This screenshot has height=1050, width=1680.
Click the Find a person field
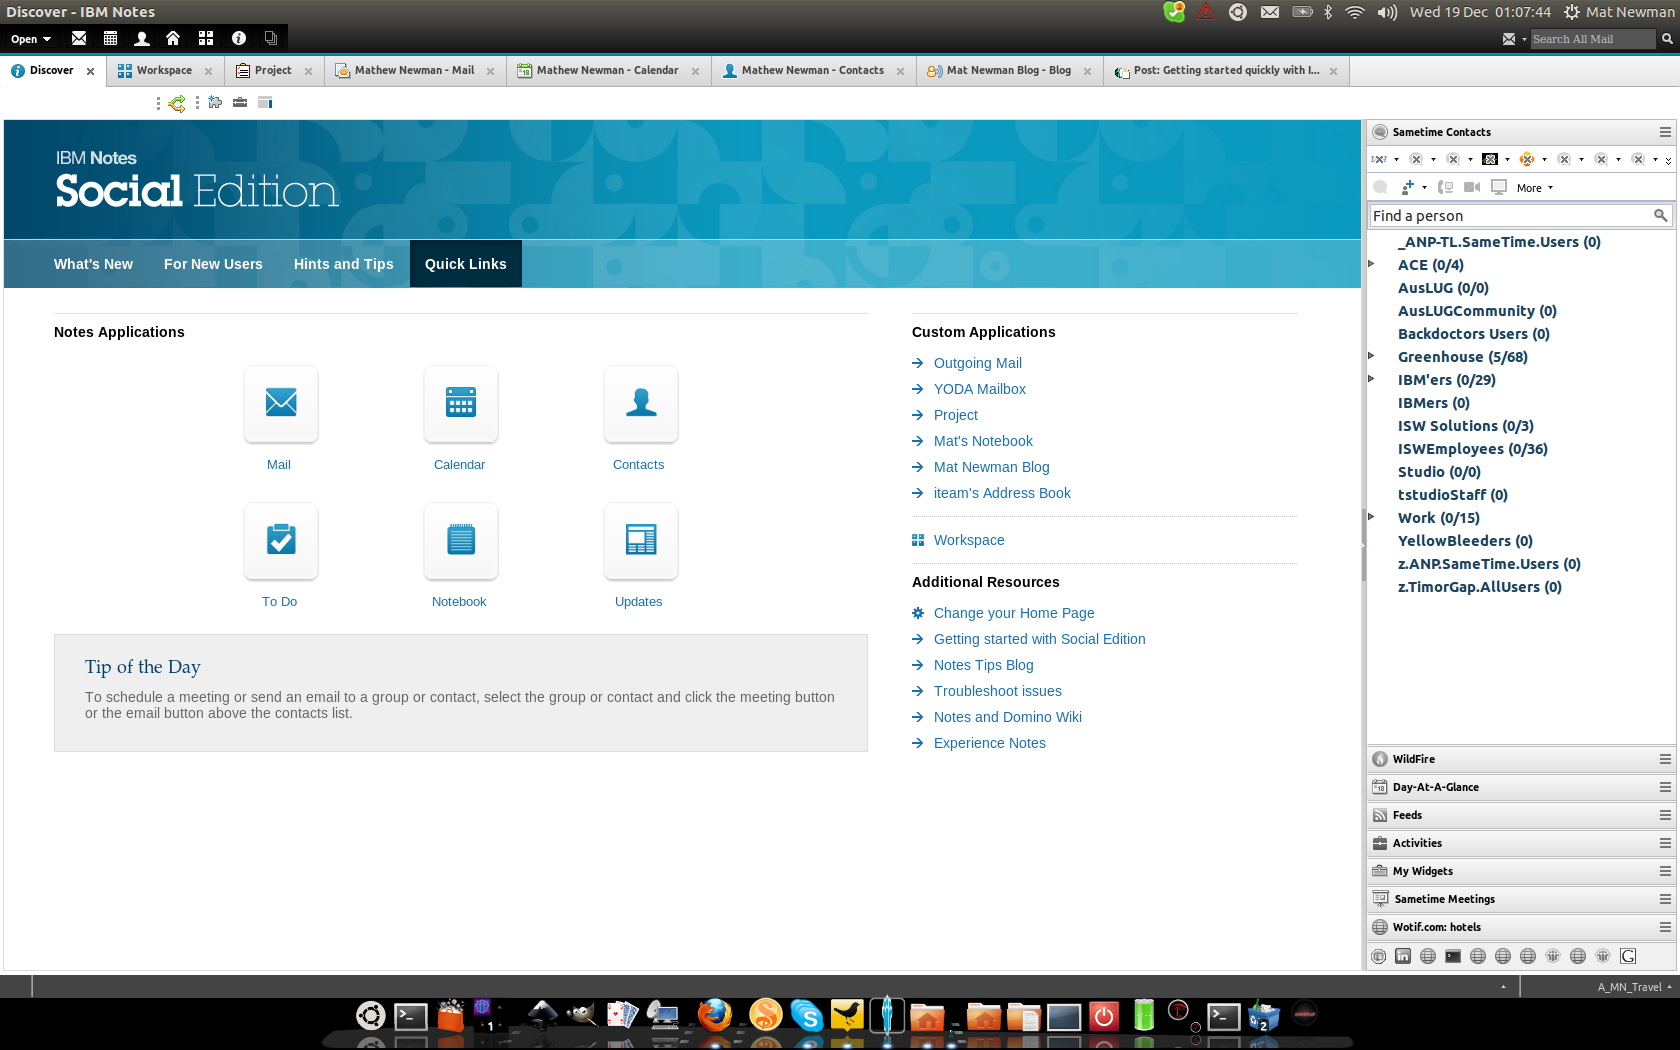[1510, 216]
